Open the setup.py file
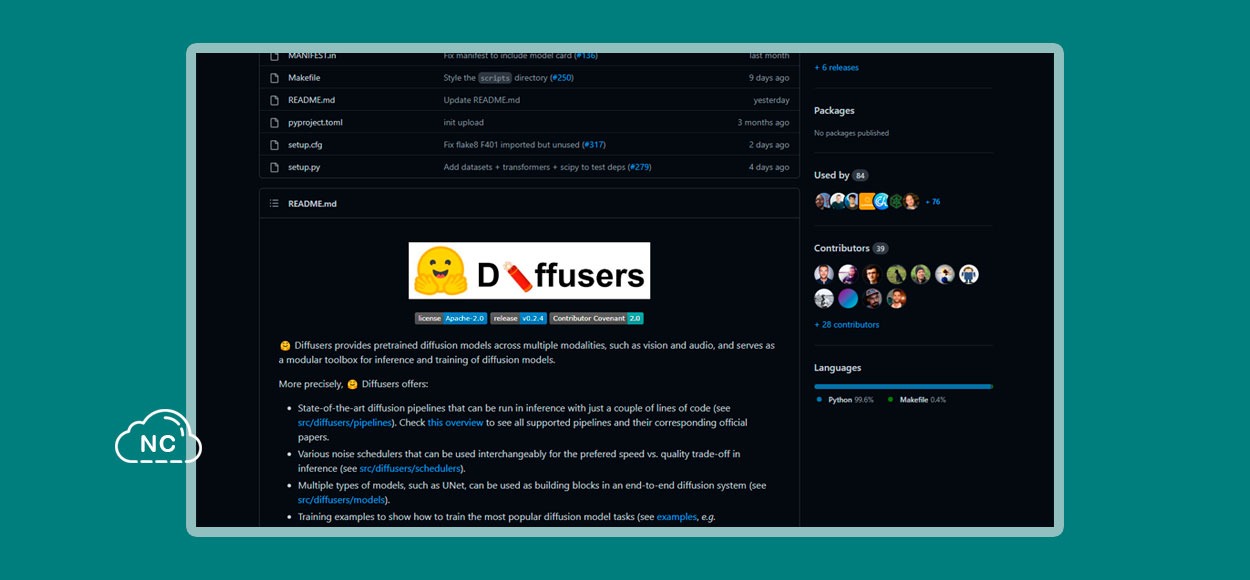Screen dimensions: 1250x580 (304, 167)
